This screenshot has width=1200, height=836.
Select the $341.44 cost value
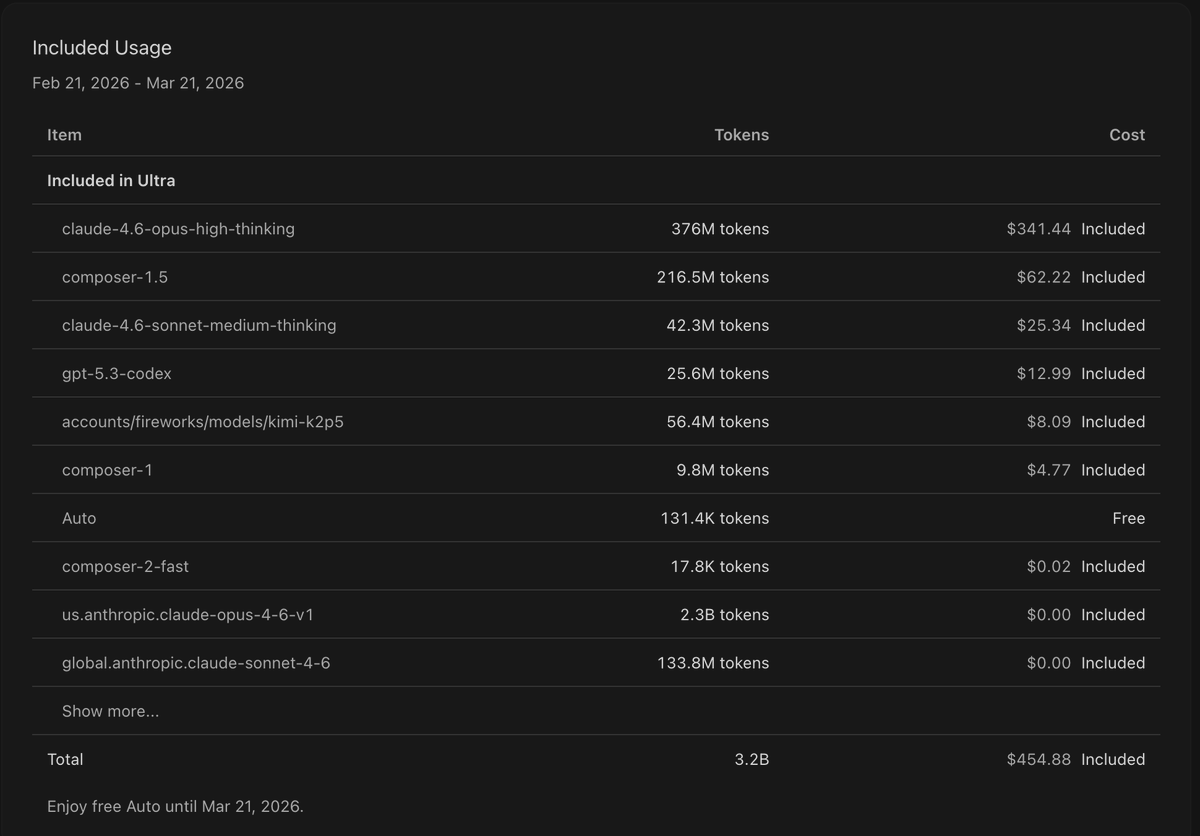[x=1039, y=229]
